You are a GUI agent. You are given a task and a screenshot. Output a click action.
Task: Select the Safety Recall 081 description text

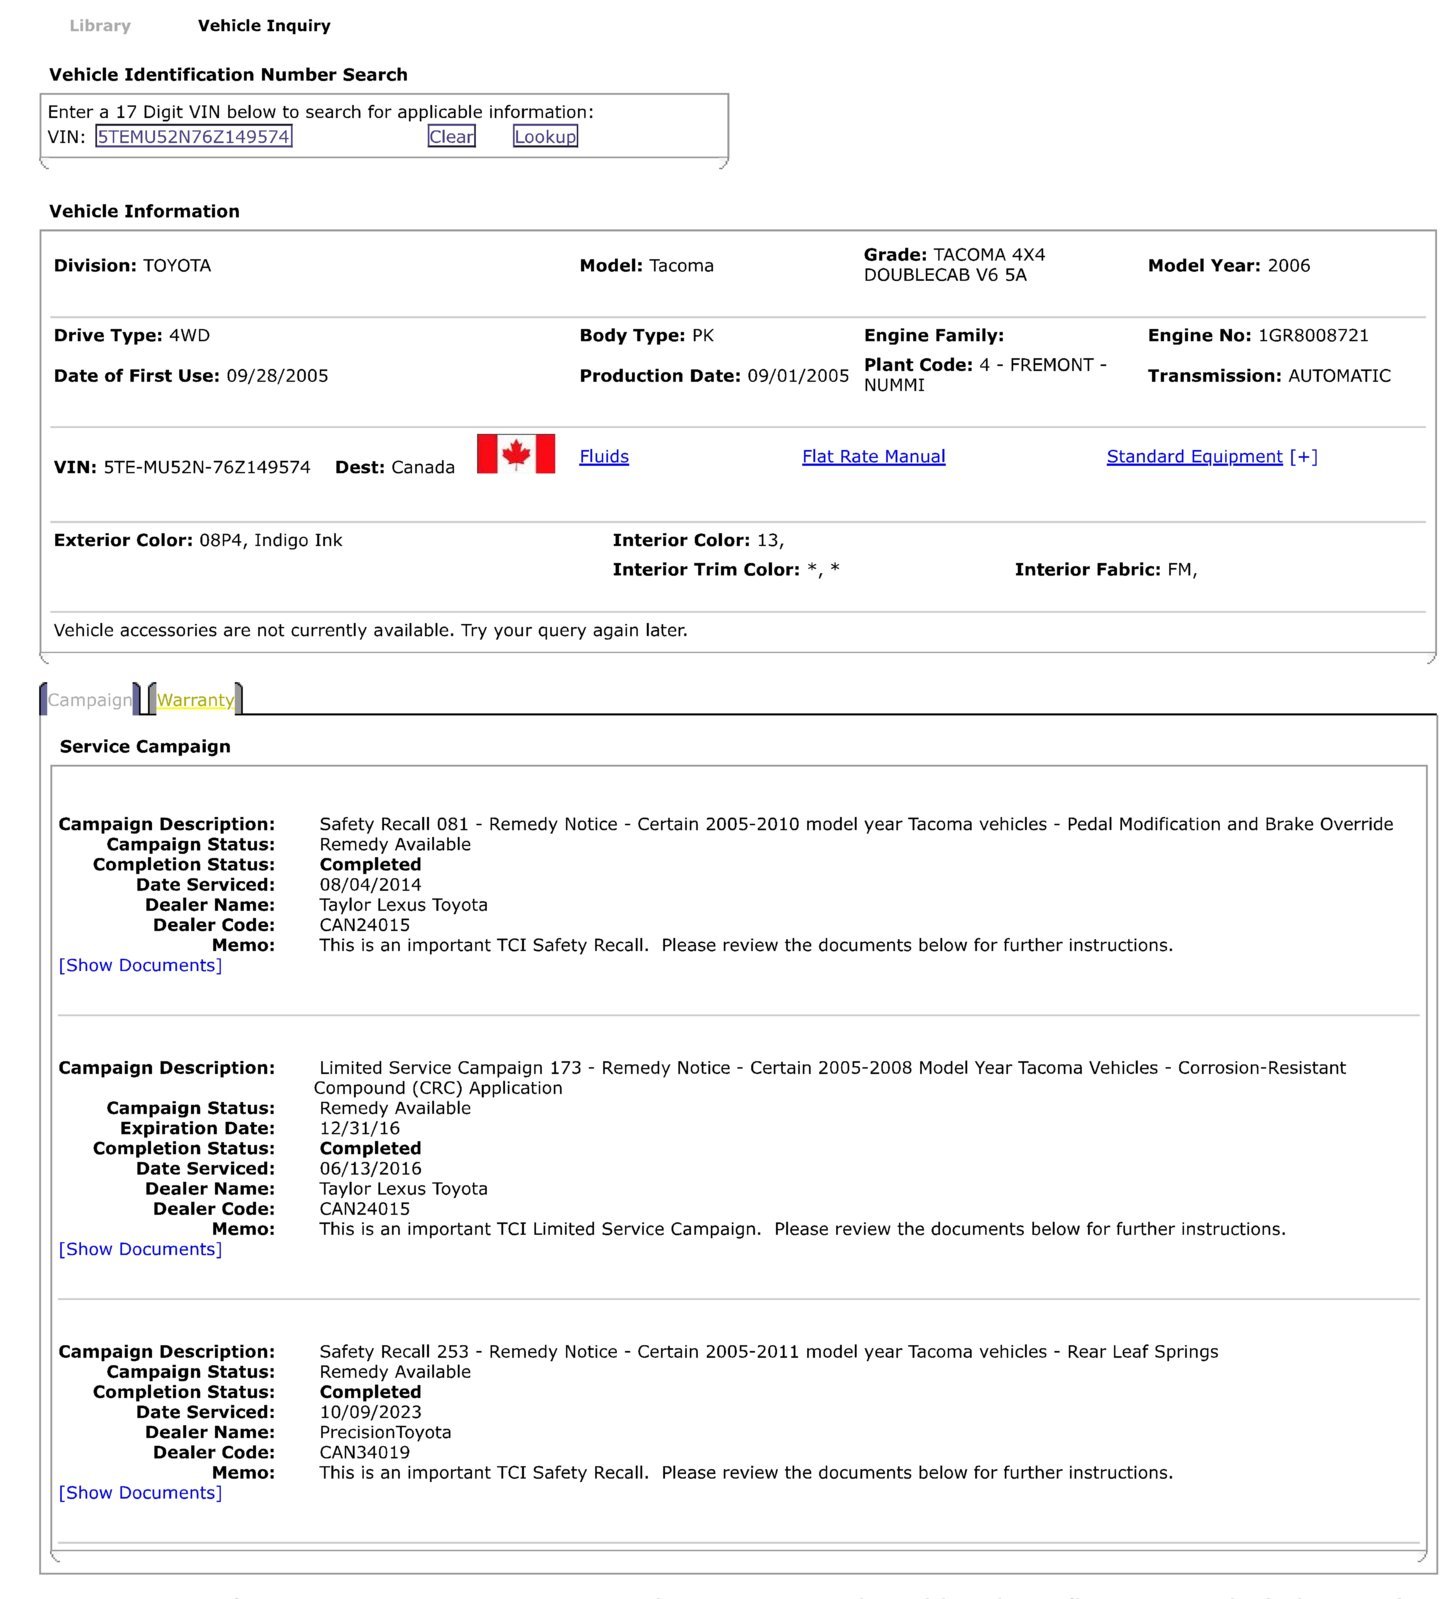856,825
